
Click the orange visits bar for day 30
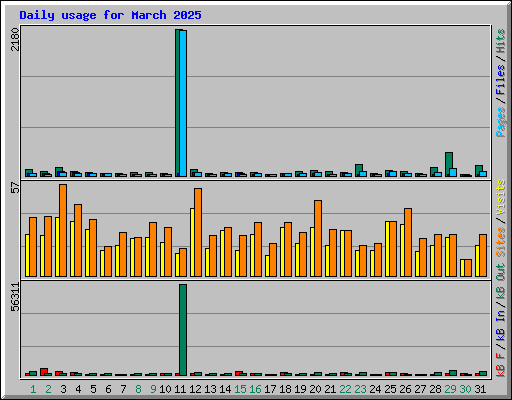click(468, 268)
